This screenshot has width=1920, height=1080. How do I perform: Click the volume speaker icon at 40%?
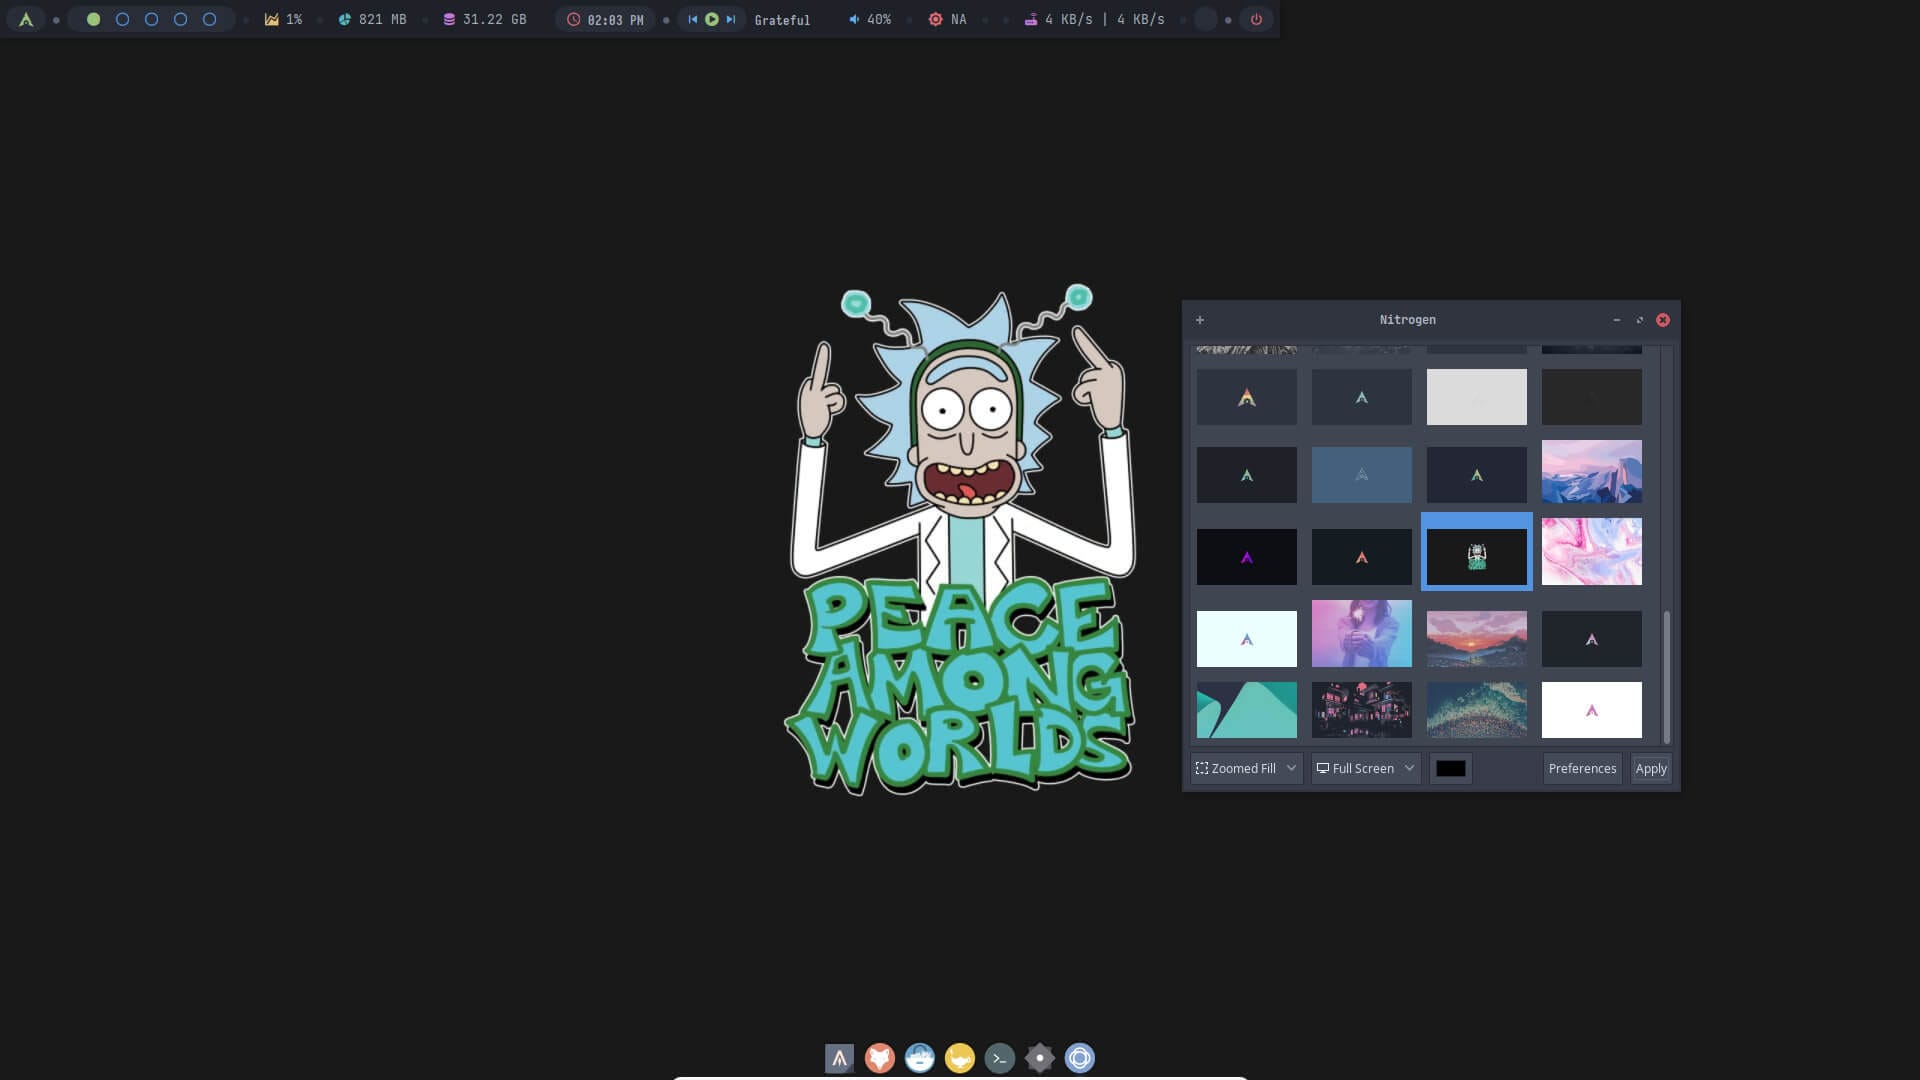[x=854, y=19]
